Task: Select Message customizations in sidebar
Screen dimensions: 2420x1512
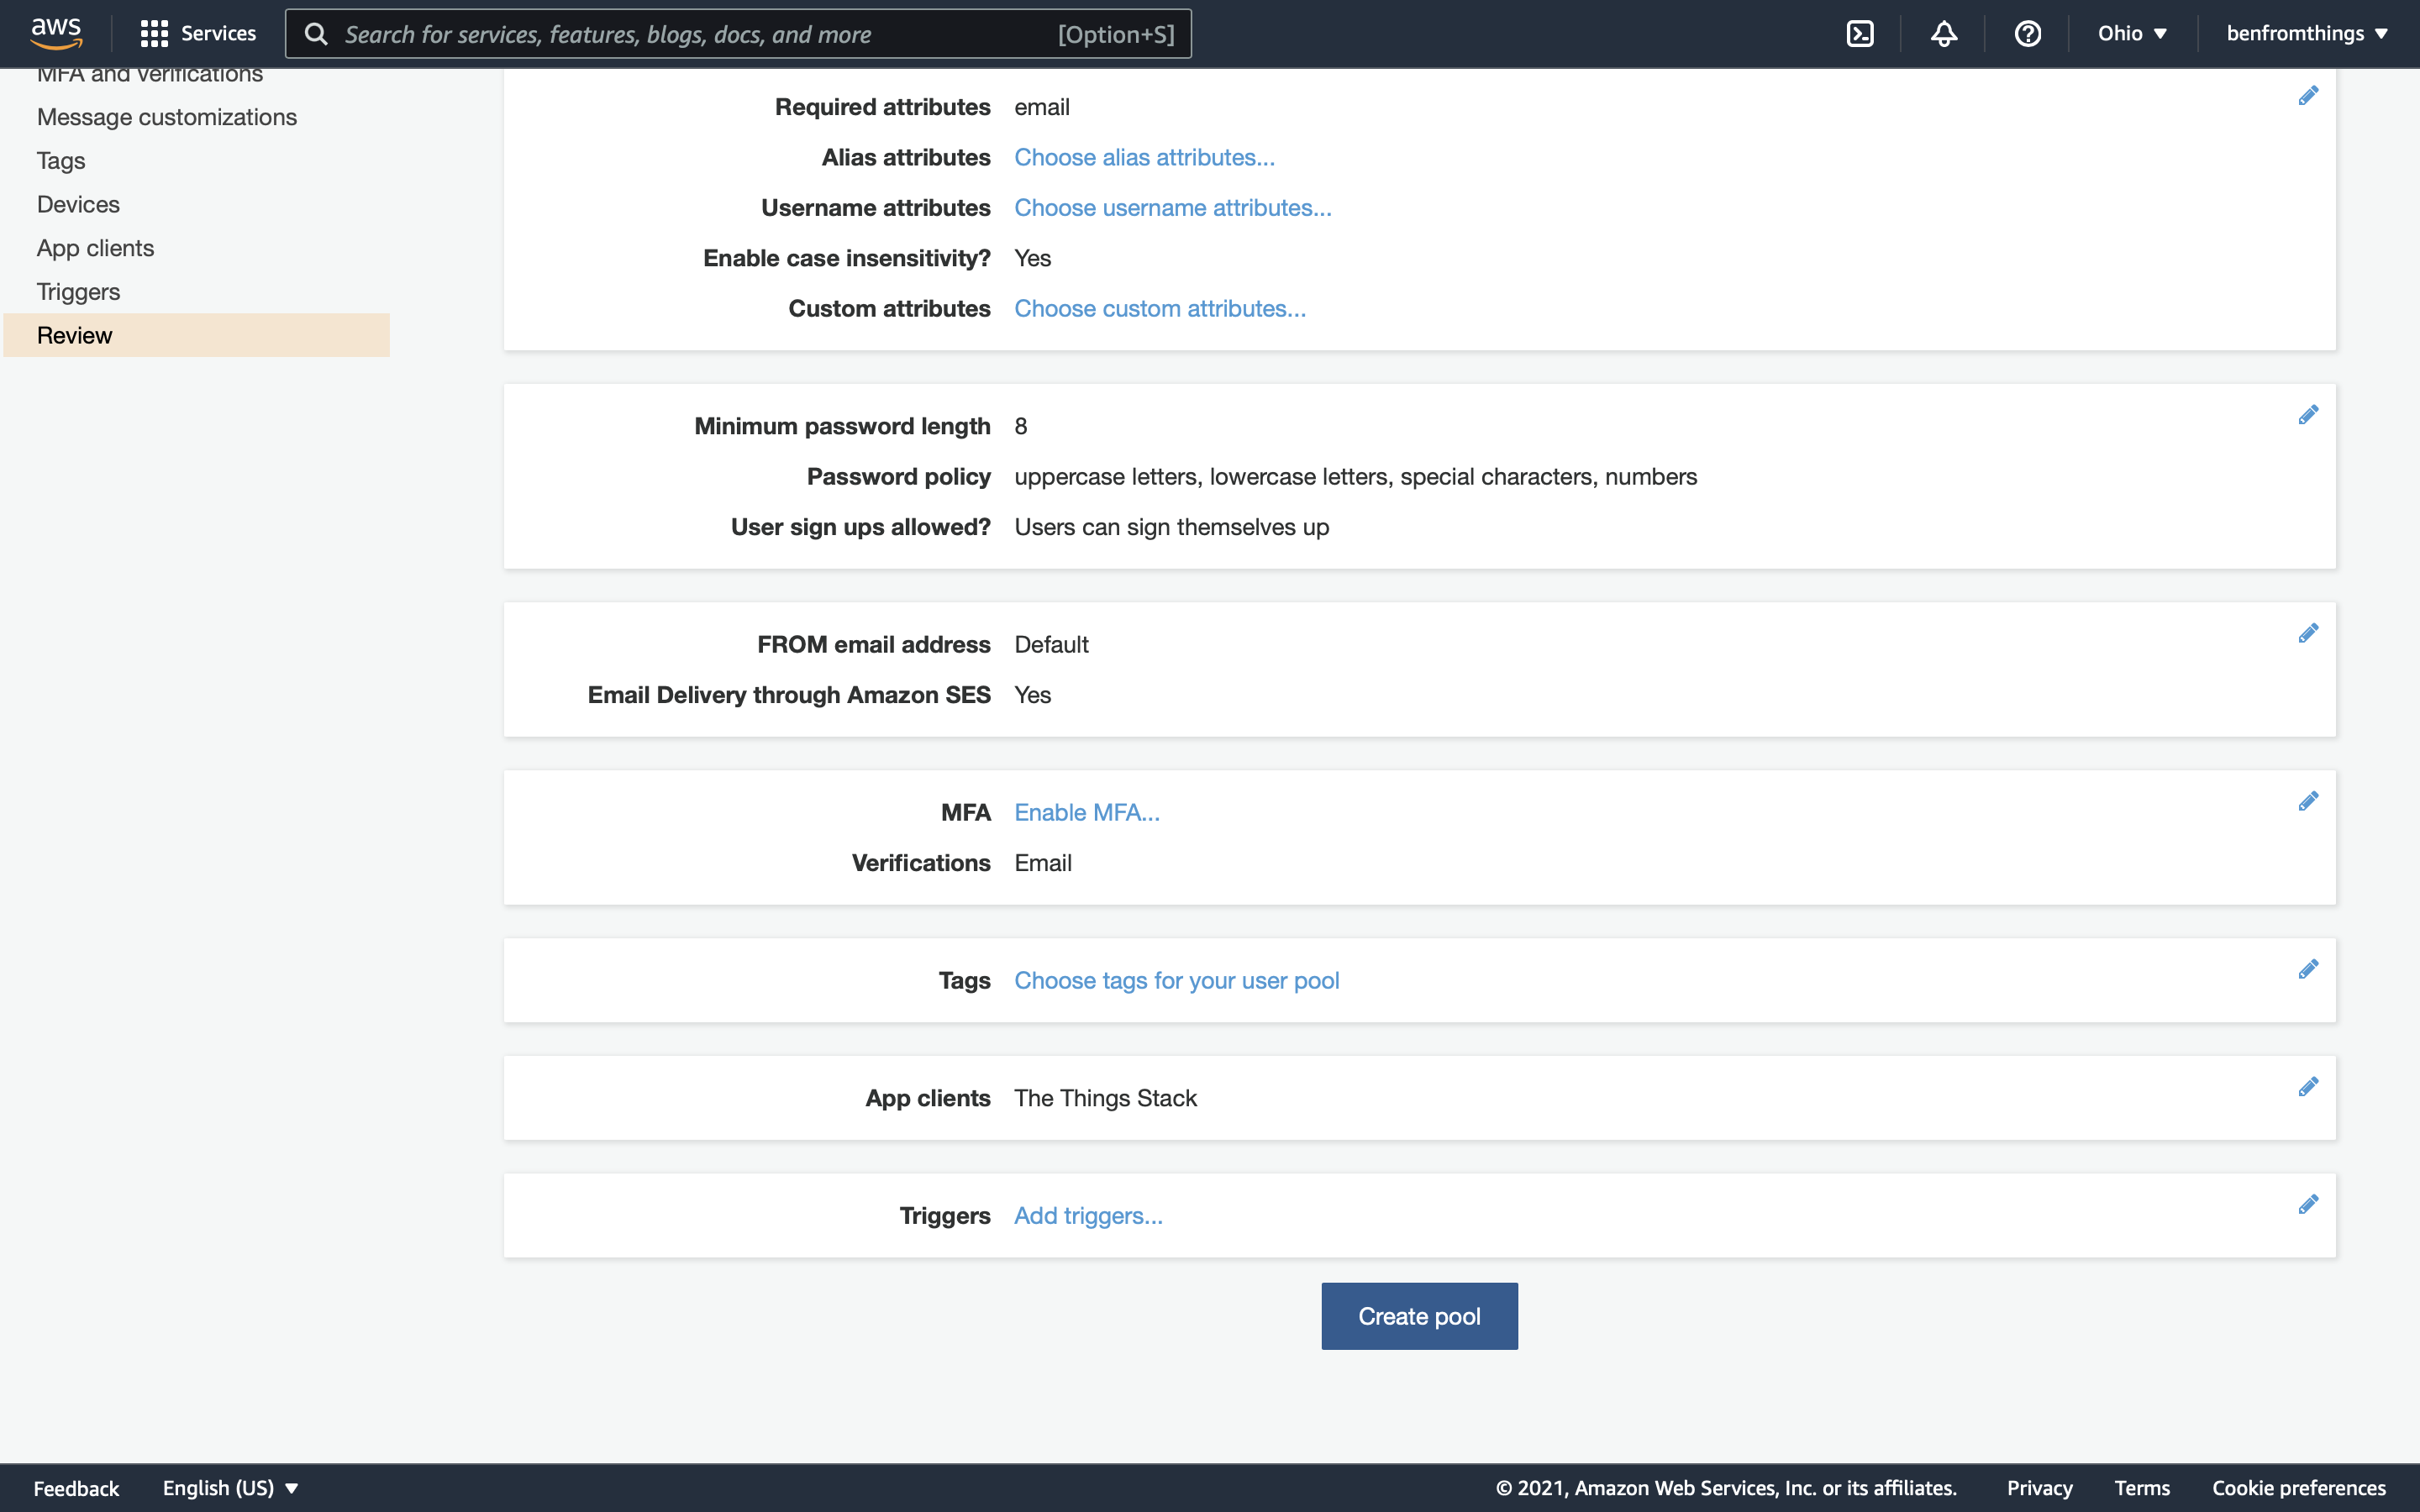Action: [x=166, y=117]
